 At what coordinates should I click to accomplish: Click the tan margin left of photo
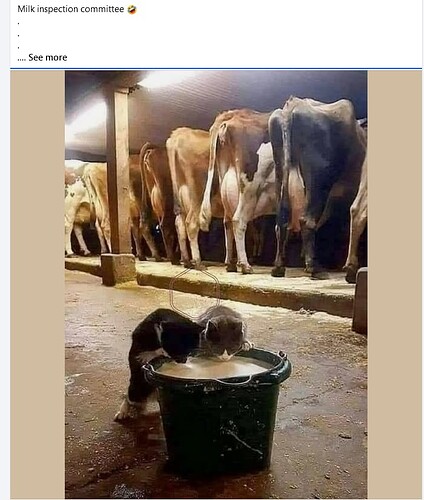tap(37, 284)
